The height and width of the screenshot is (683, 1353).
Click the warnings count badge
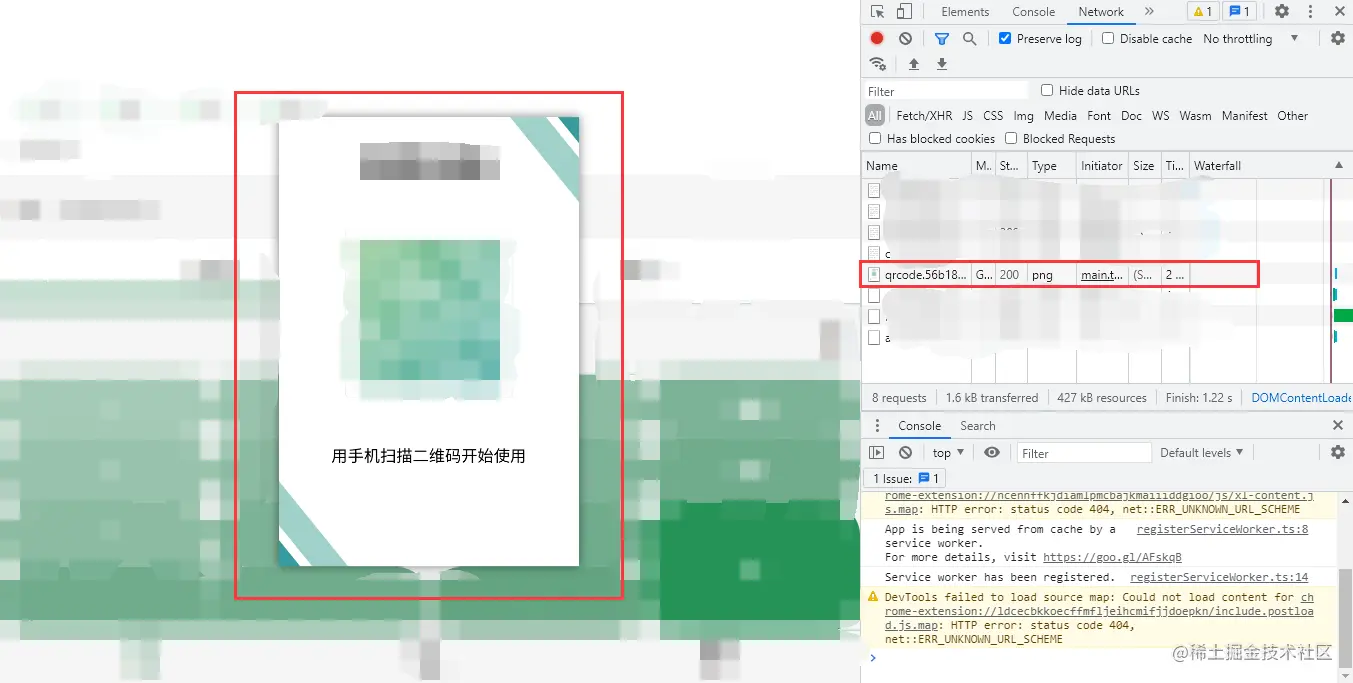pyautogui.click(x=1202, y=12)
